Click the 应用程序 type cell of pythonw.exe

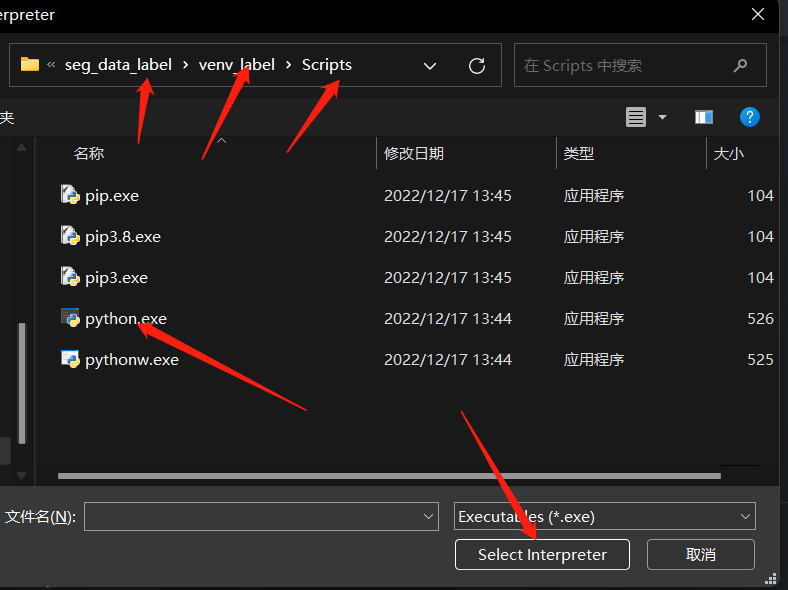[x=594, y=360]
